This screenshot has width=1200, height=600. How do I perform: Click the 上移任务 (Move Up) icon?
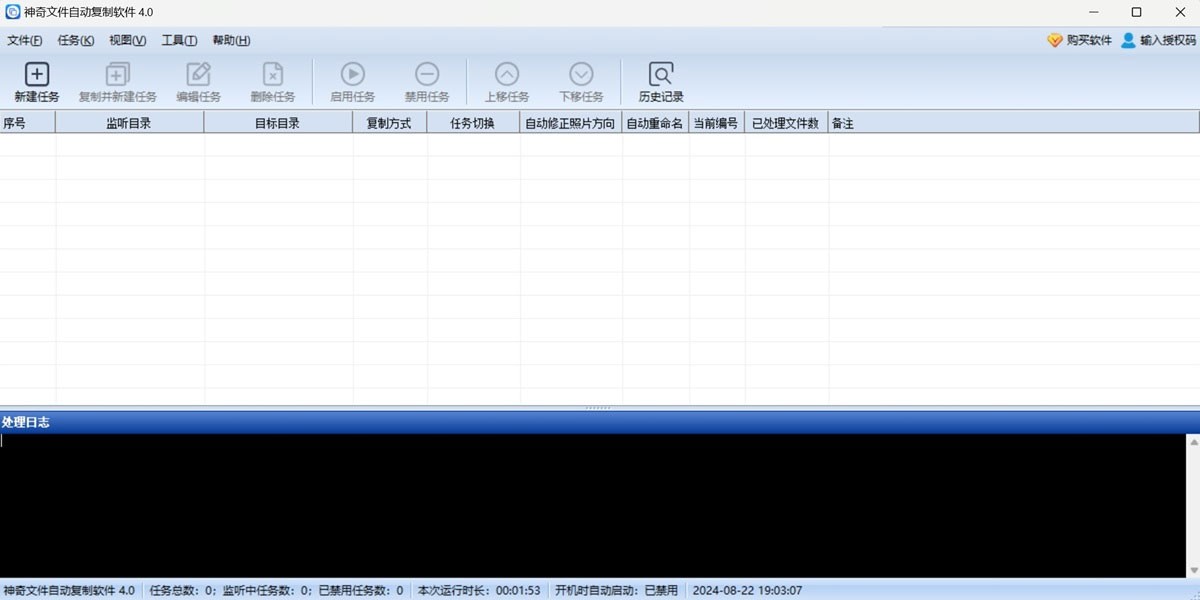point(507,75)
